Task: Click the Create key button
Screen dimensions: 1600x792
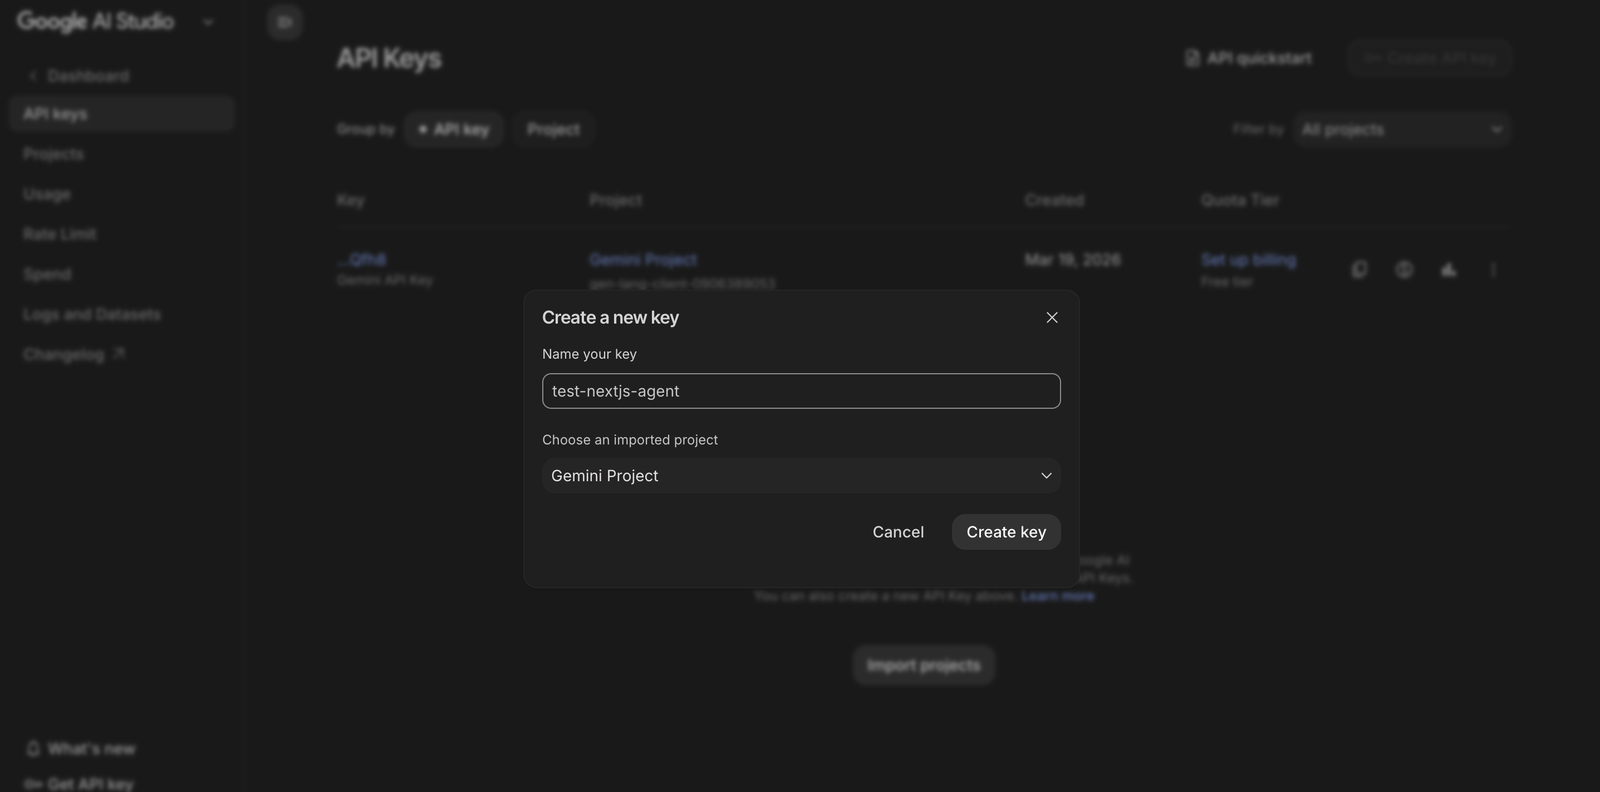Action: point(1006,532)
